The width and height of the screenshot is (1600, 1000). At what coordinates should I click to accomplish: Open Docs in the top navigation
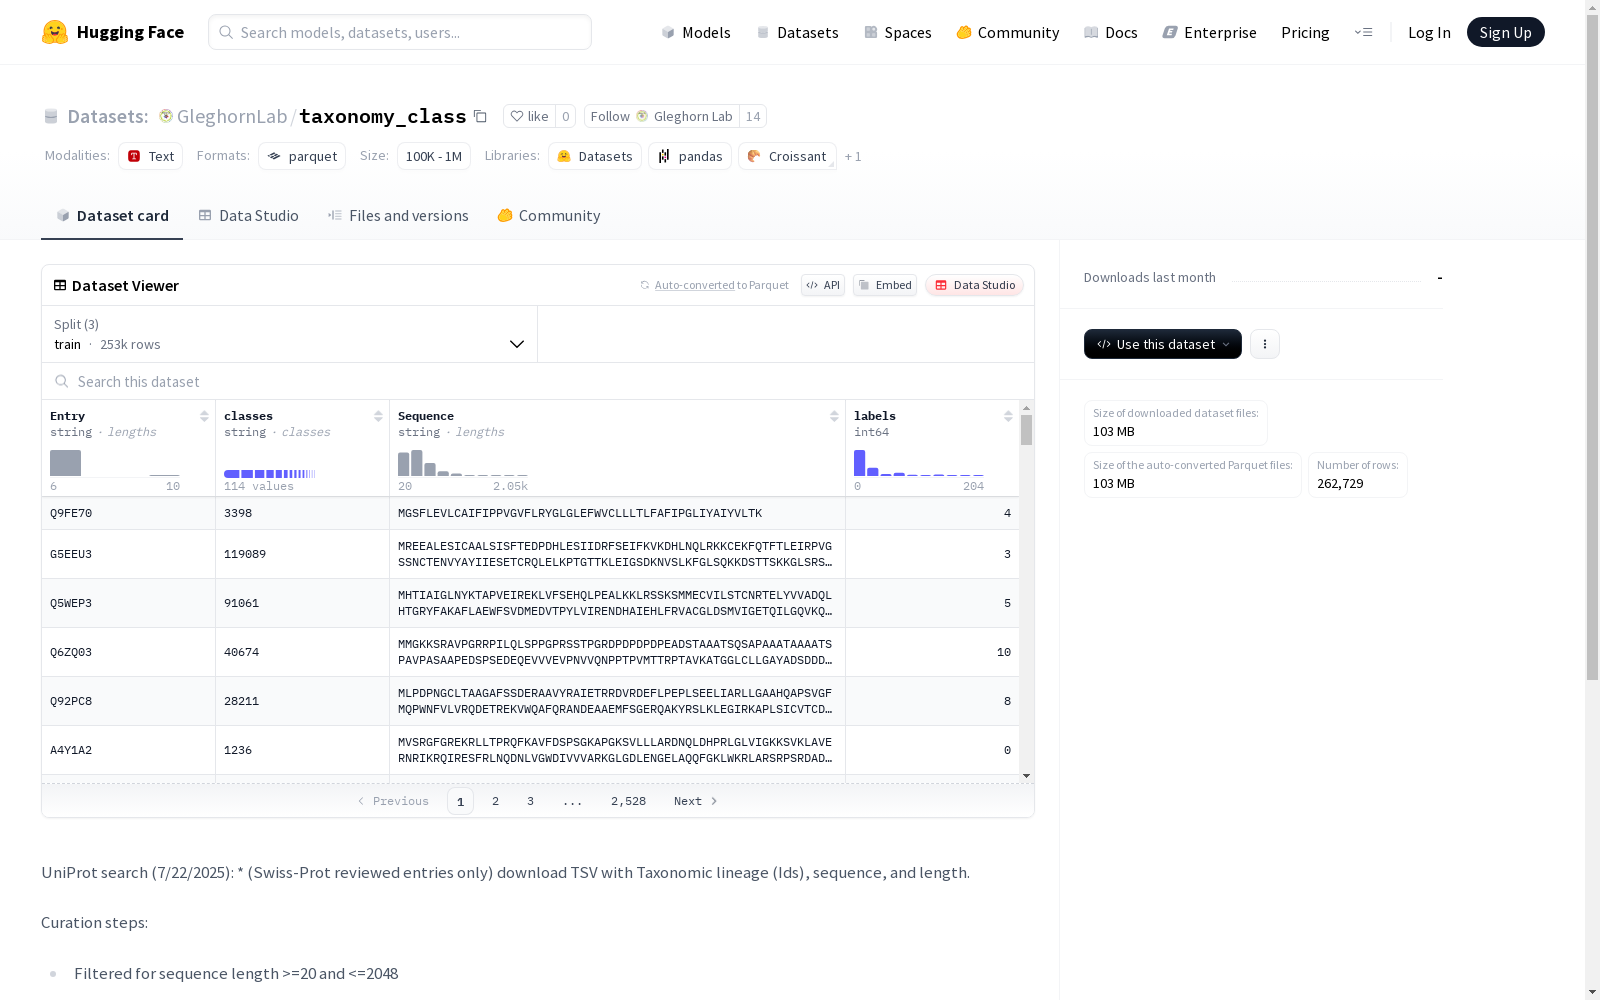(1111, 32)
